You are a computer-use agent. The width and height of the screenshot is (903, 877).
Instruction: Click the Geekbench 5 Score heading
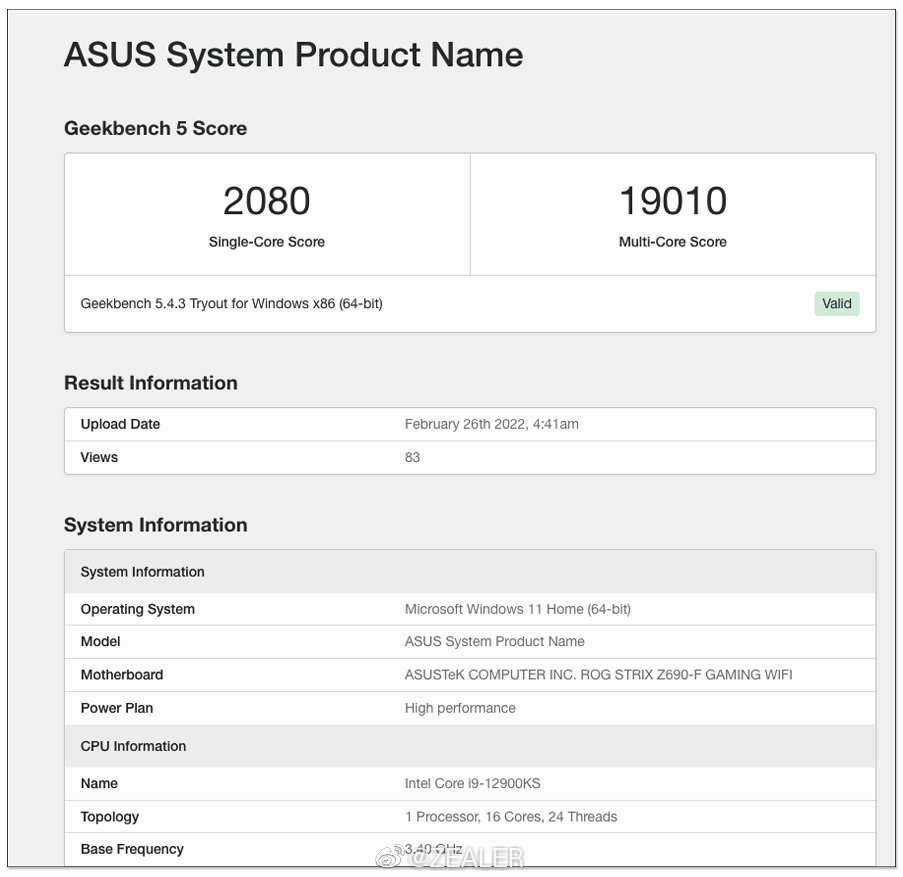pos(155,128)
